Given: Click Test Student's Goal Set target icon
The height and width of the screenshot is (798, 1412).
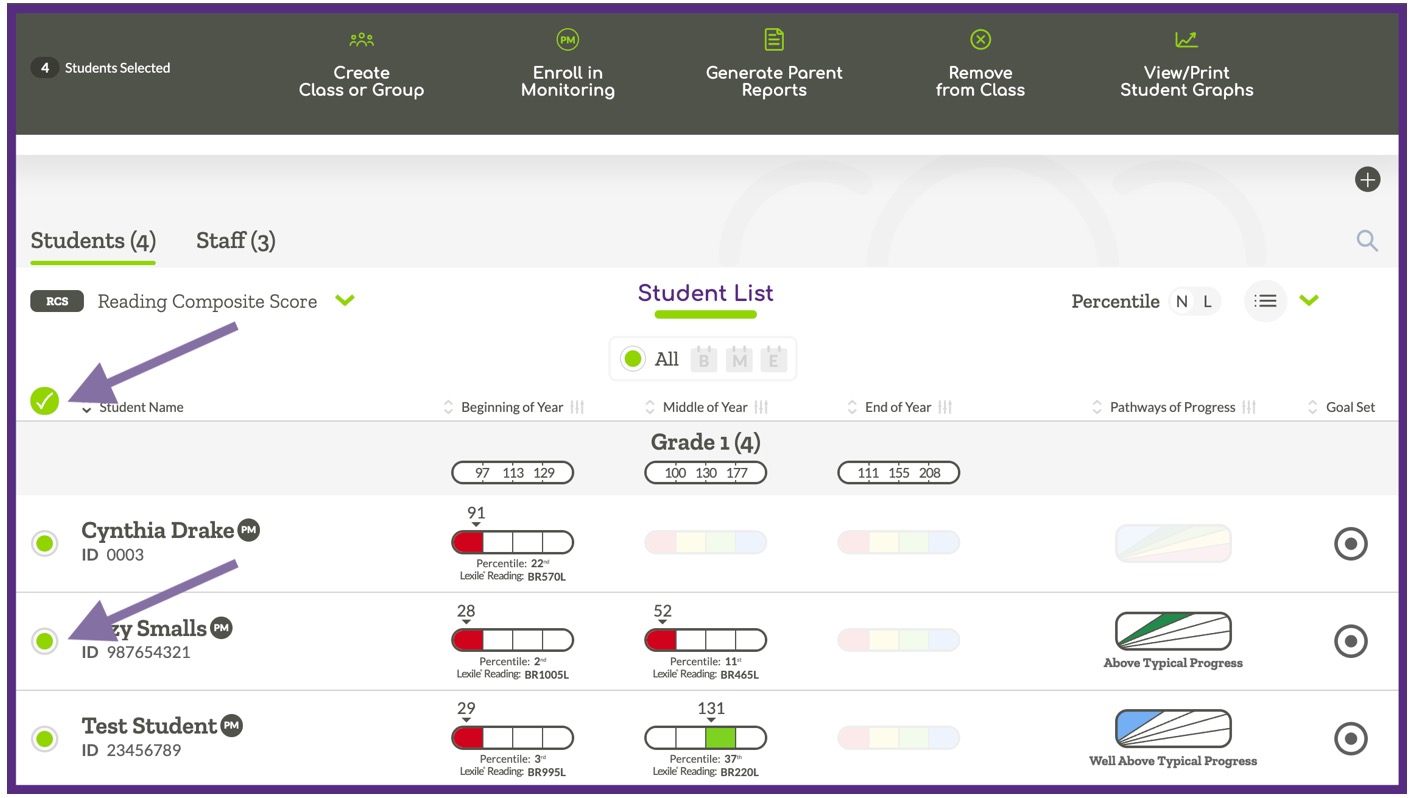Looking at the screenshot, I should [1351, 738].
